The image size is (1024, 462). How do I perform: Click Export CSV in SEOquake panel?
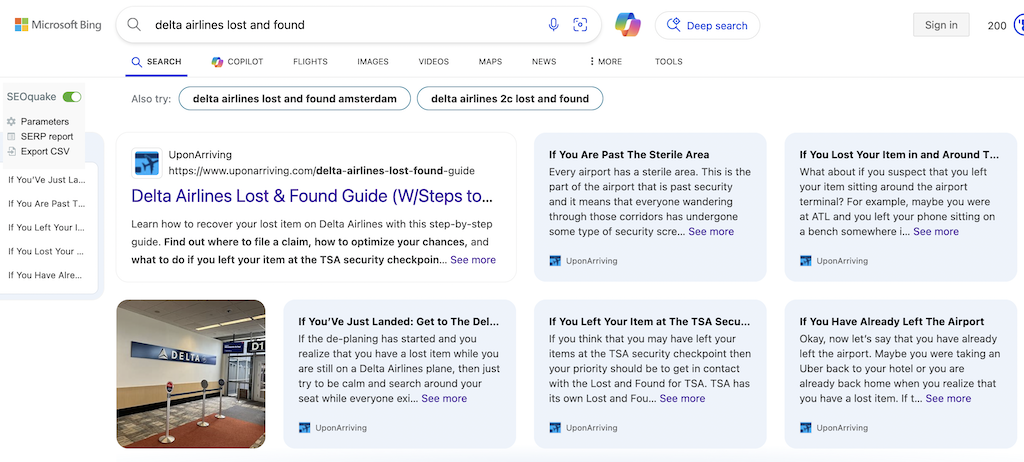pyautogui.click(x=45, y=152)
